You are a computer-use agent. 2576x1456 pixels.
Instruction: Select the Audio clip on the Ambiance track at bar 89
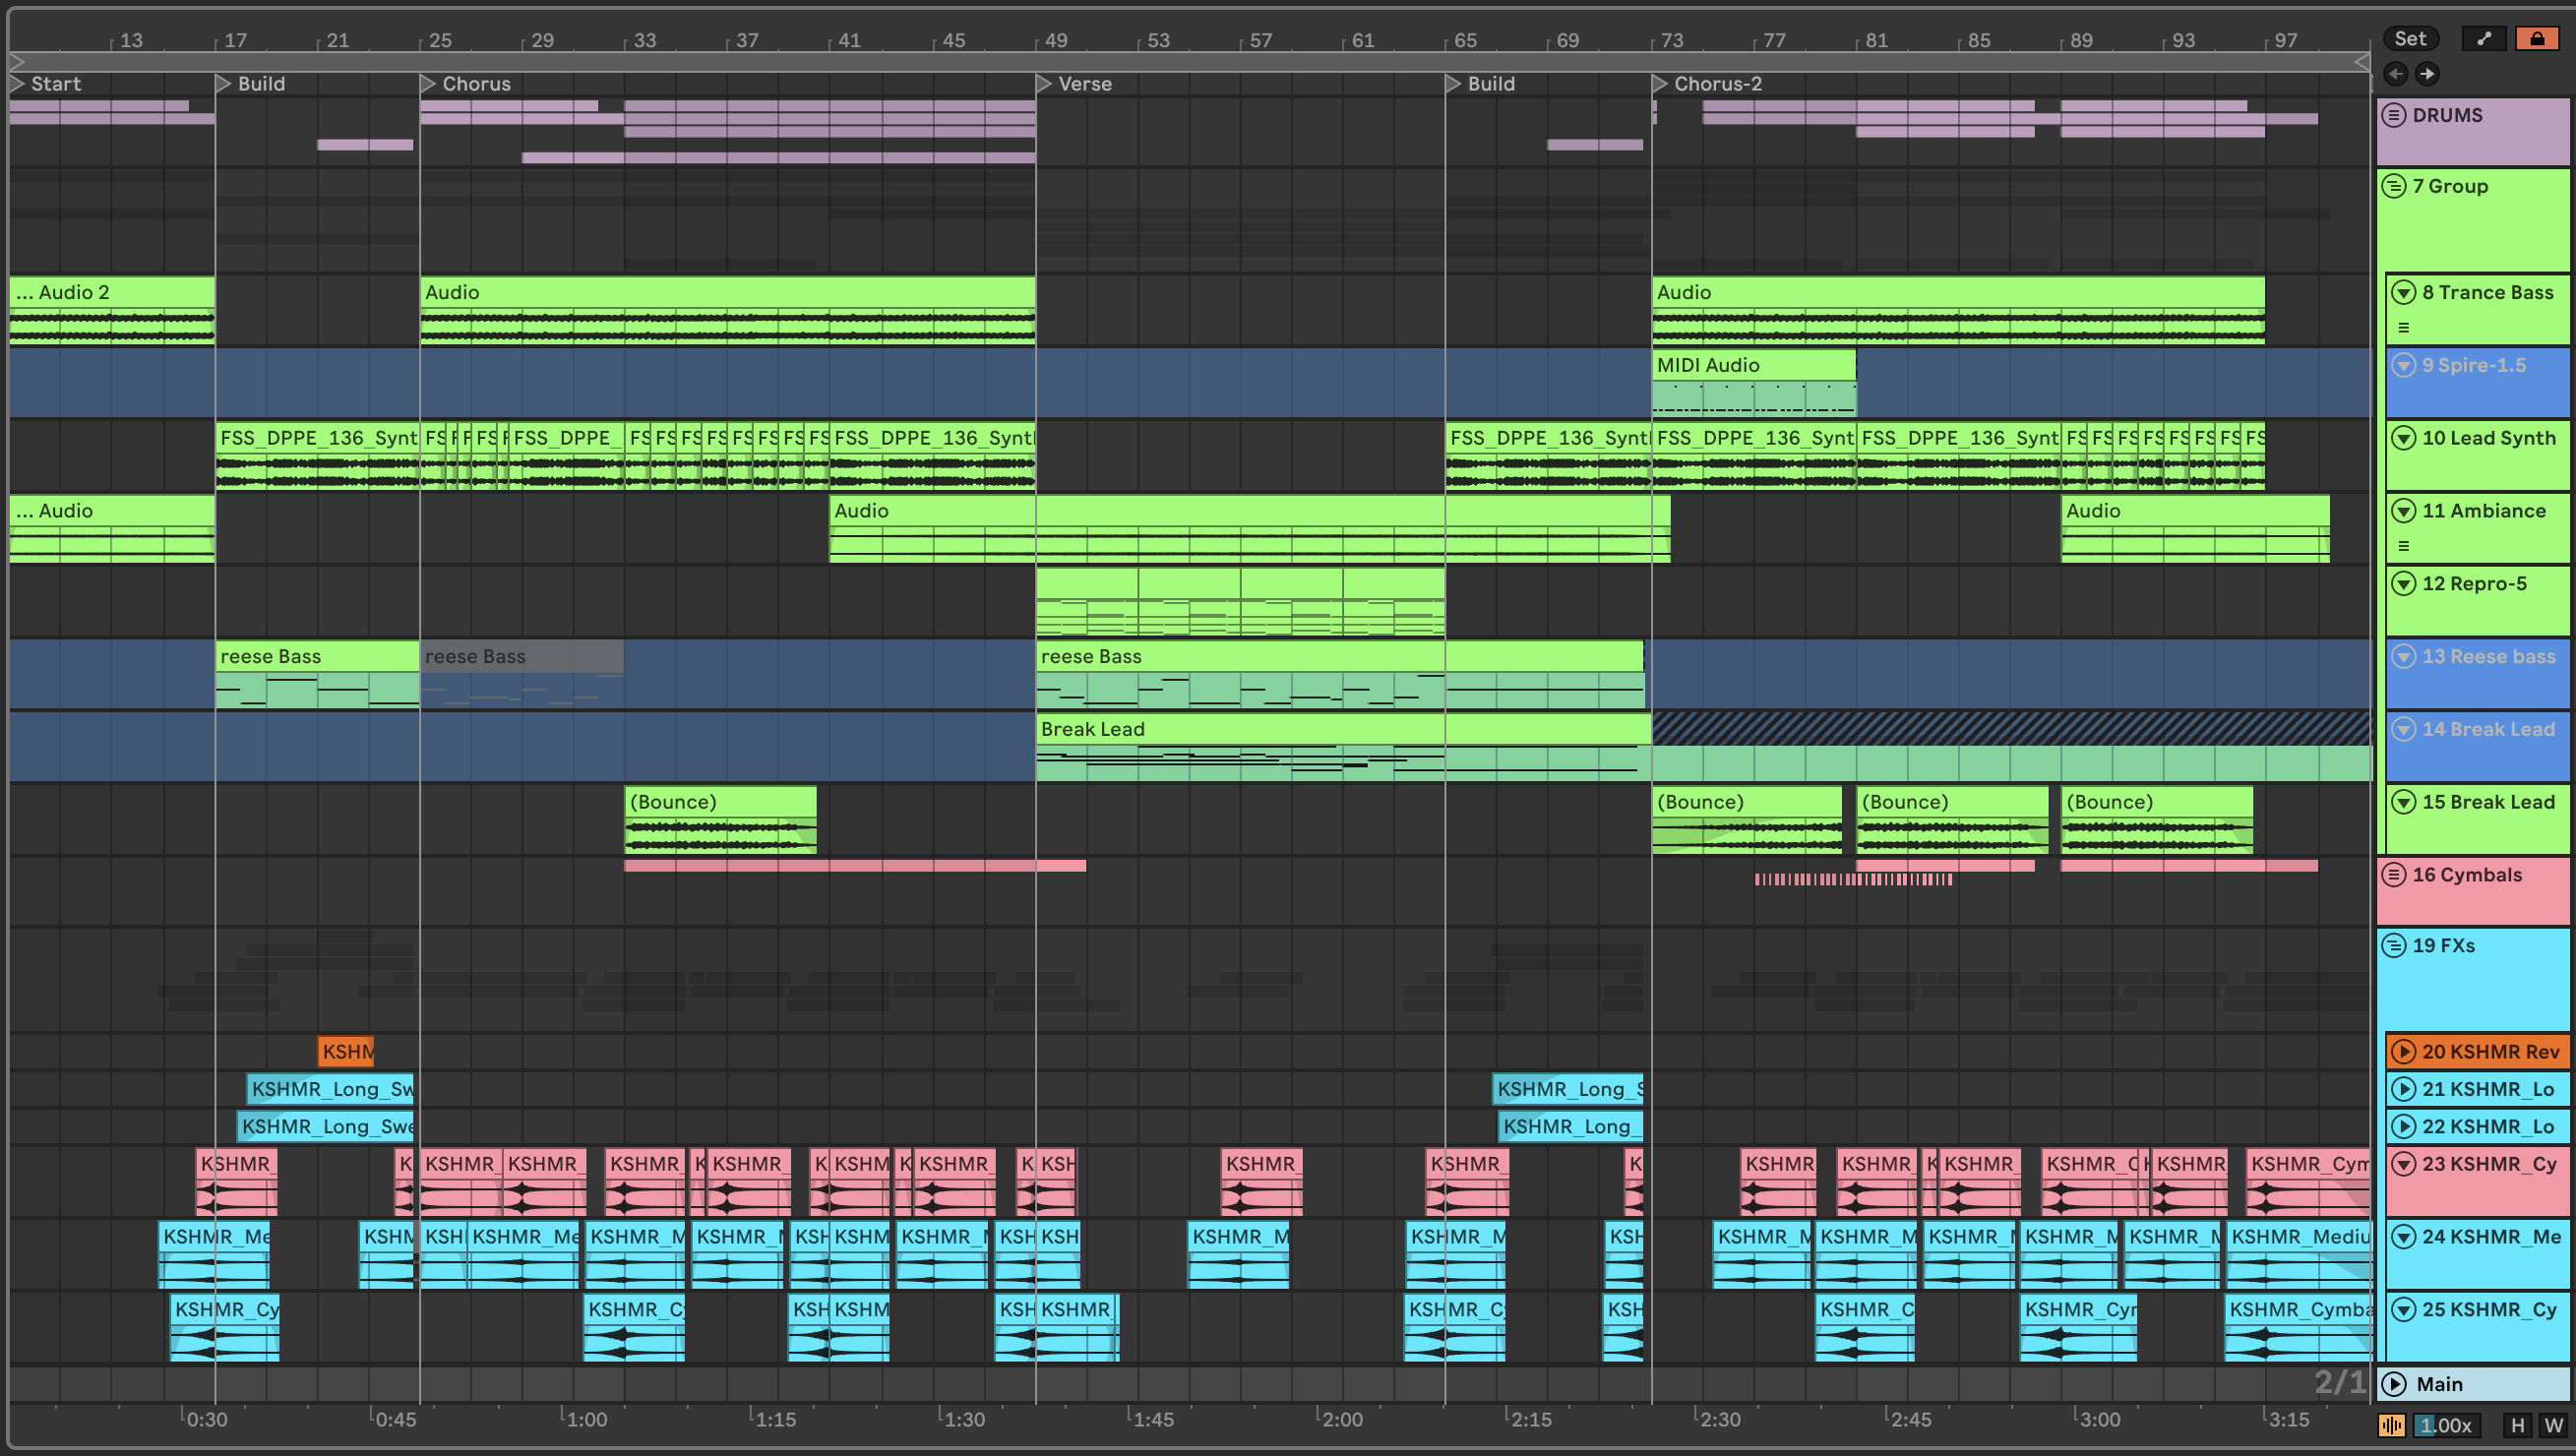pyautogui.click(x=2195, y=528)
